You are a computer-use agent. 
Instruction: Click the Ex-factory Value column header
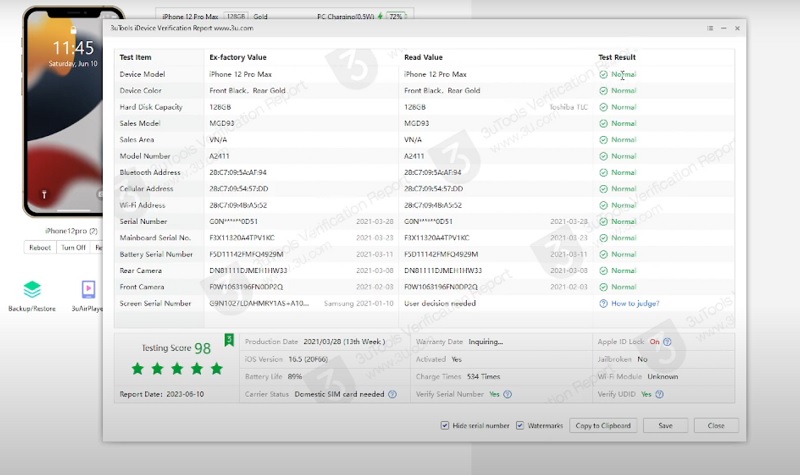238,58
